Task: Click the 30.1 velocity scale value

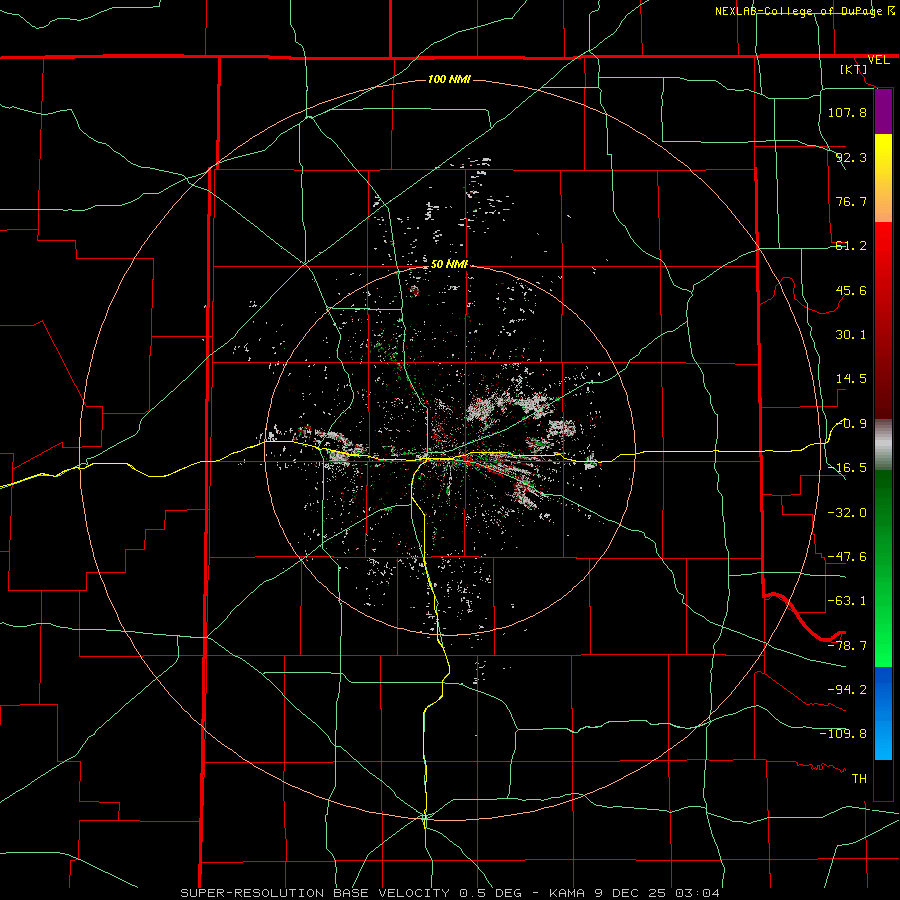Action: tap(851, 335)
